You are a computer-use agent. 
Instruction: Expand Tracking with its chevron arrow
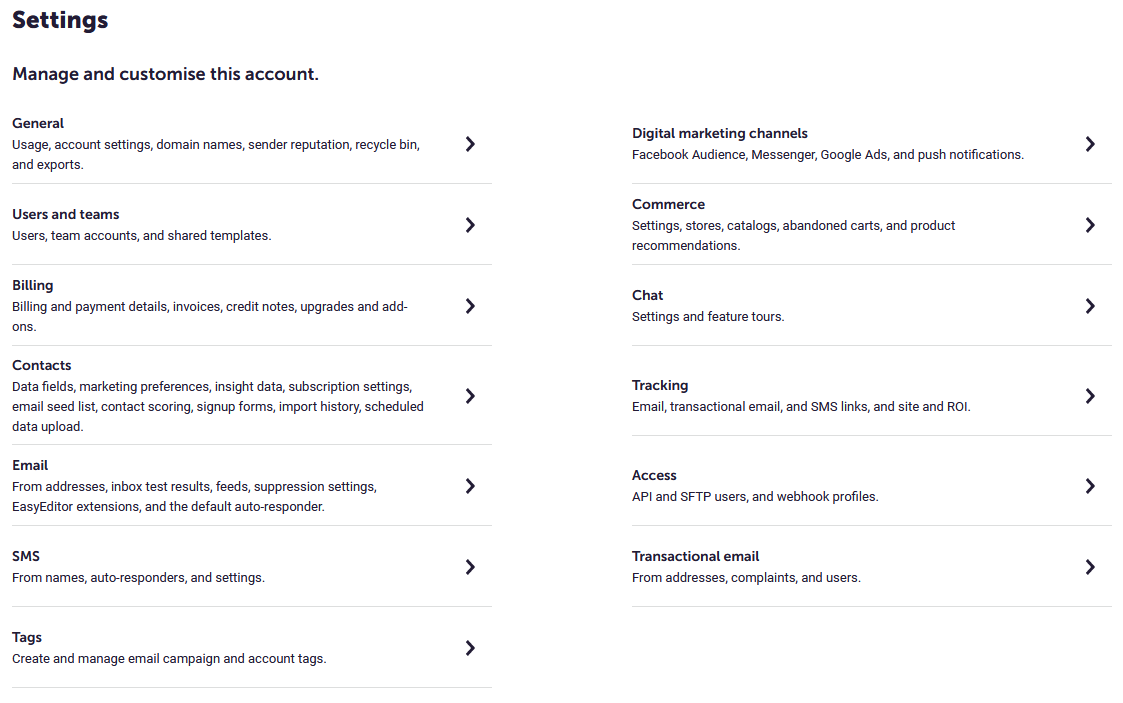[x=1089, y=396]
